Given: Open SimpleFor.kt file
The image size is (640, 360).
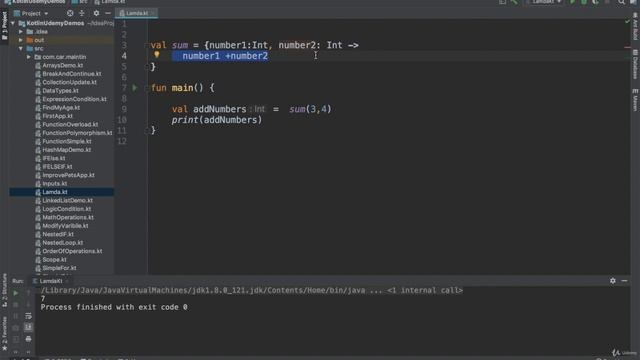Looking at the screenshot, I should point(59,268).
